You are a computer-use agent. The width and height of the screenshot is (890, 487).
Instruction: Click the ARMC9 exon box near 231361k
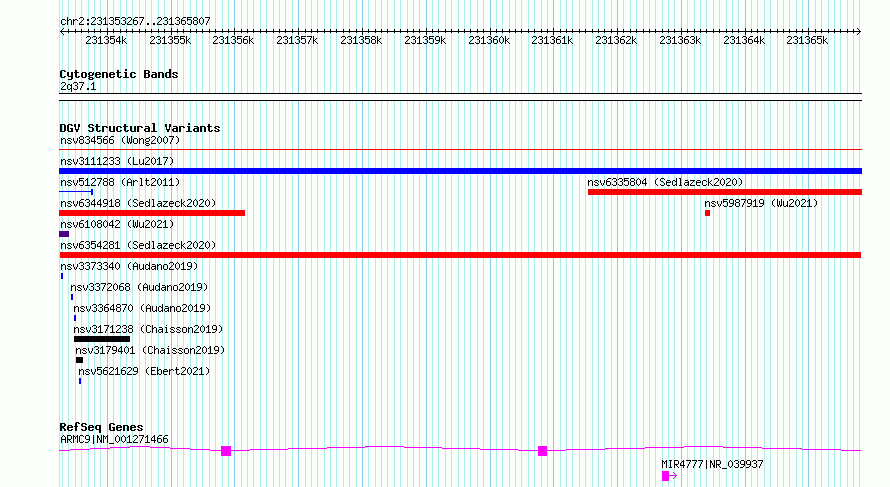[x=543, y=451]
